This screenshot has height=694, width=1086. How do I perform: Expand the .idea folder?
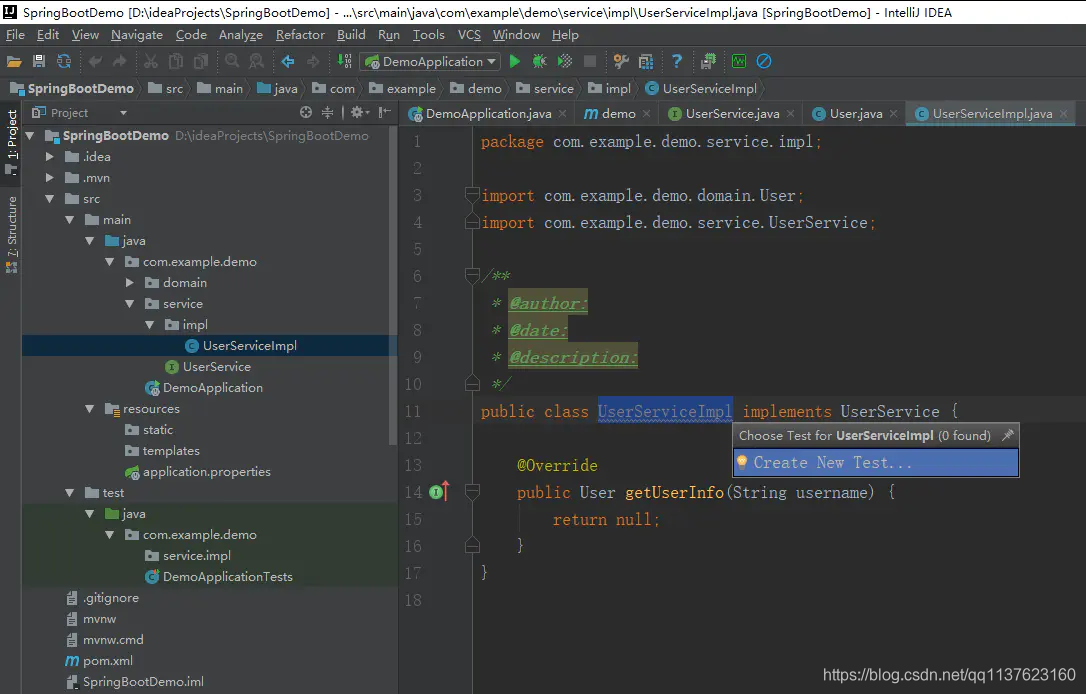(x=50, y=157)
